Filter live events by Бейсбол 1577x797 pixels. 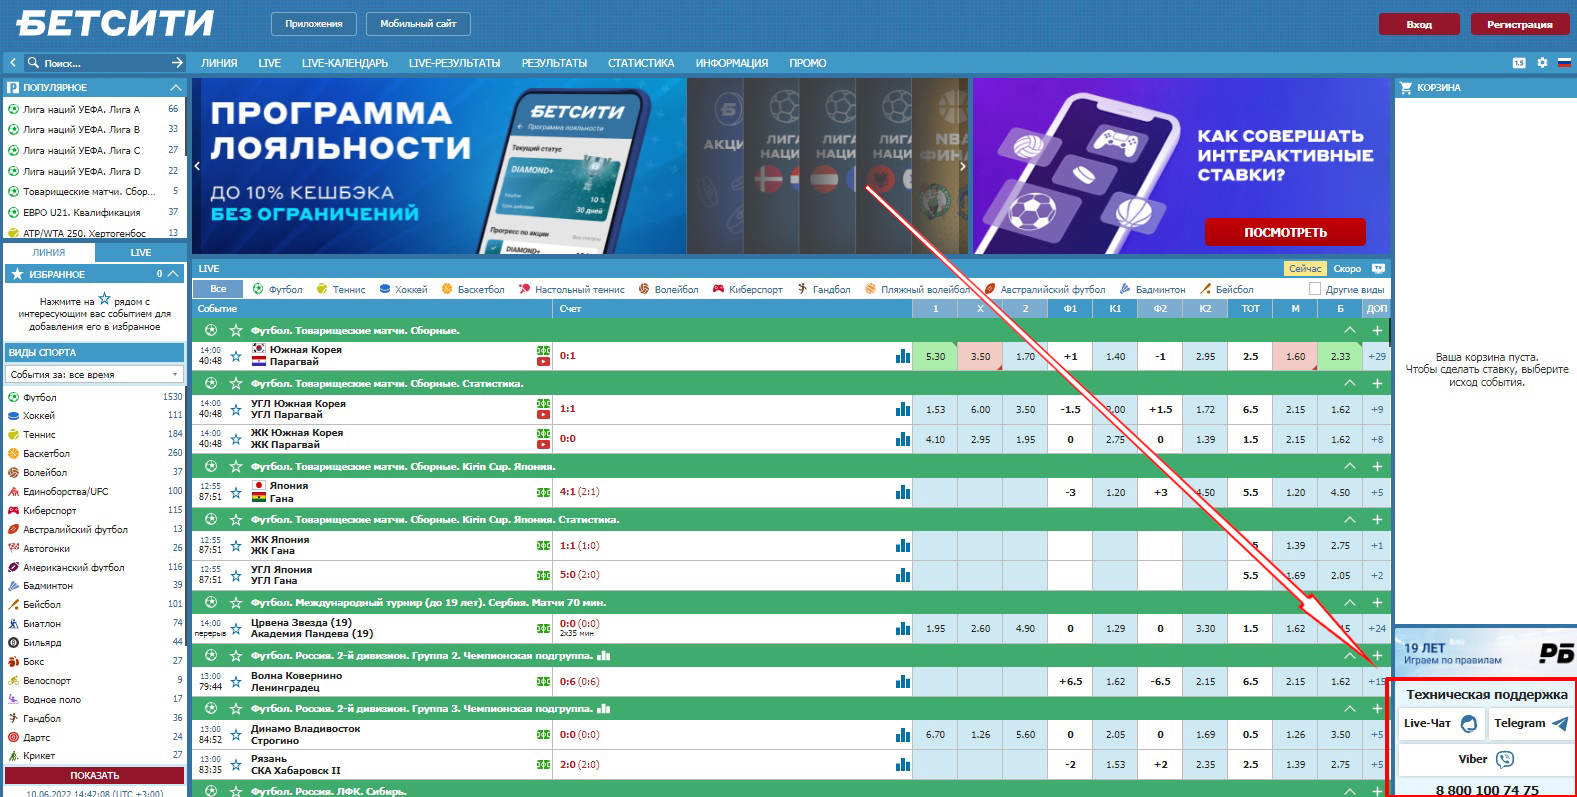(1227, 289)
